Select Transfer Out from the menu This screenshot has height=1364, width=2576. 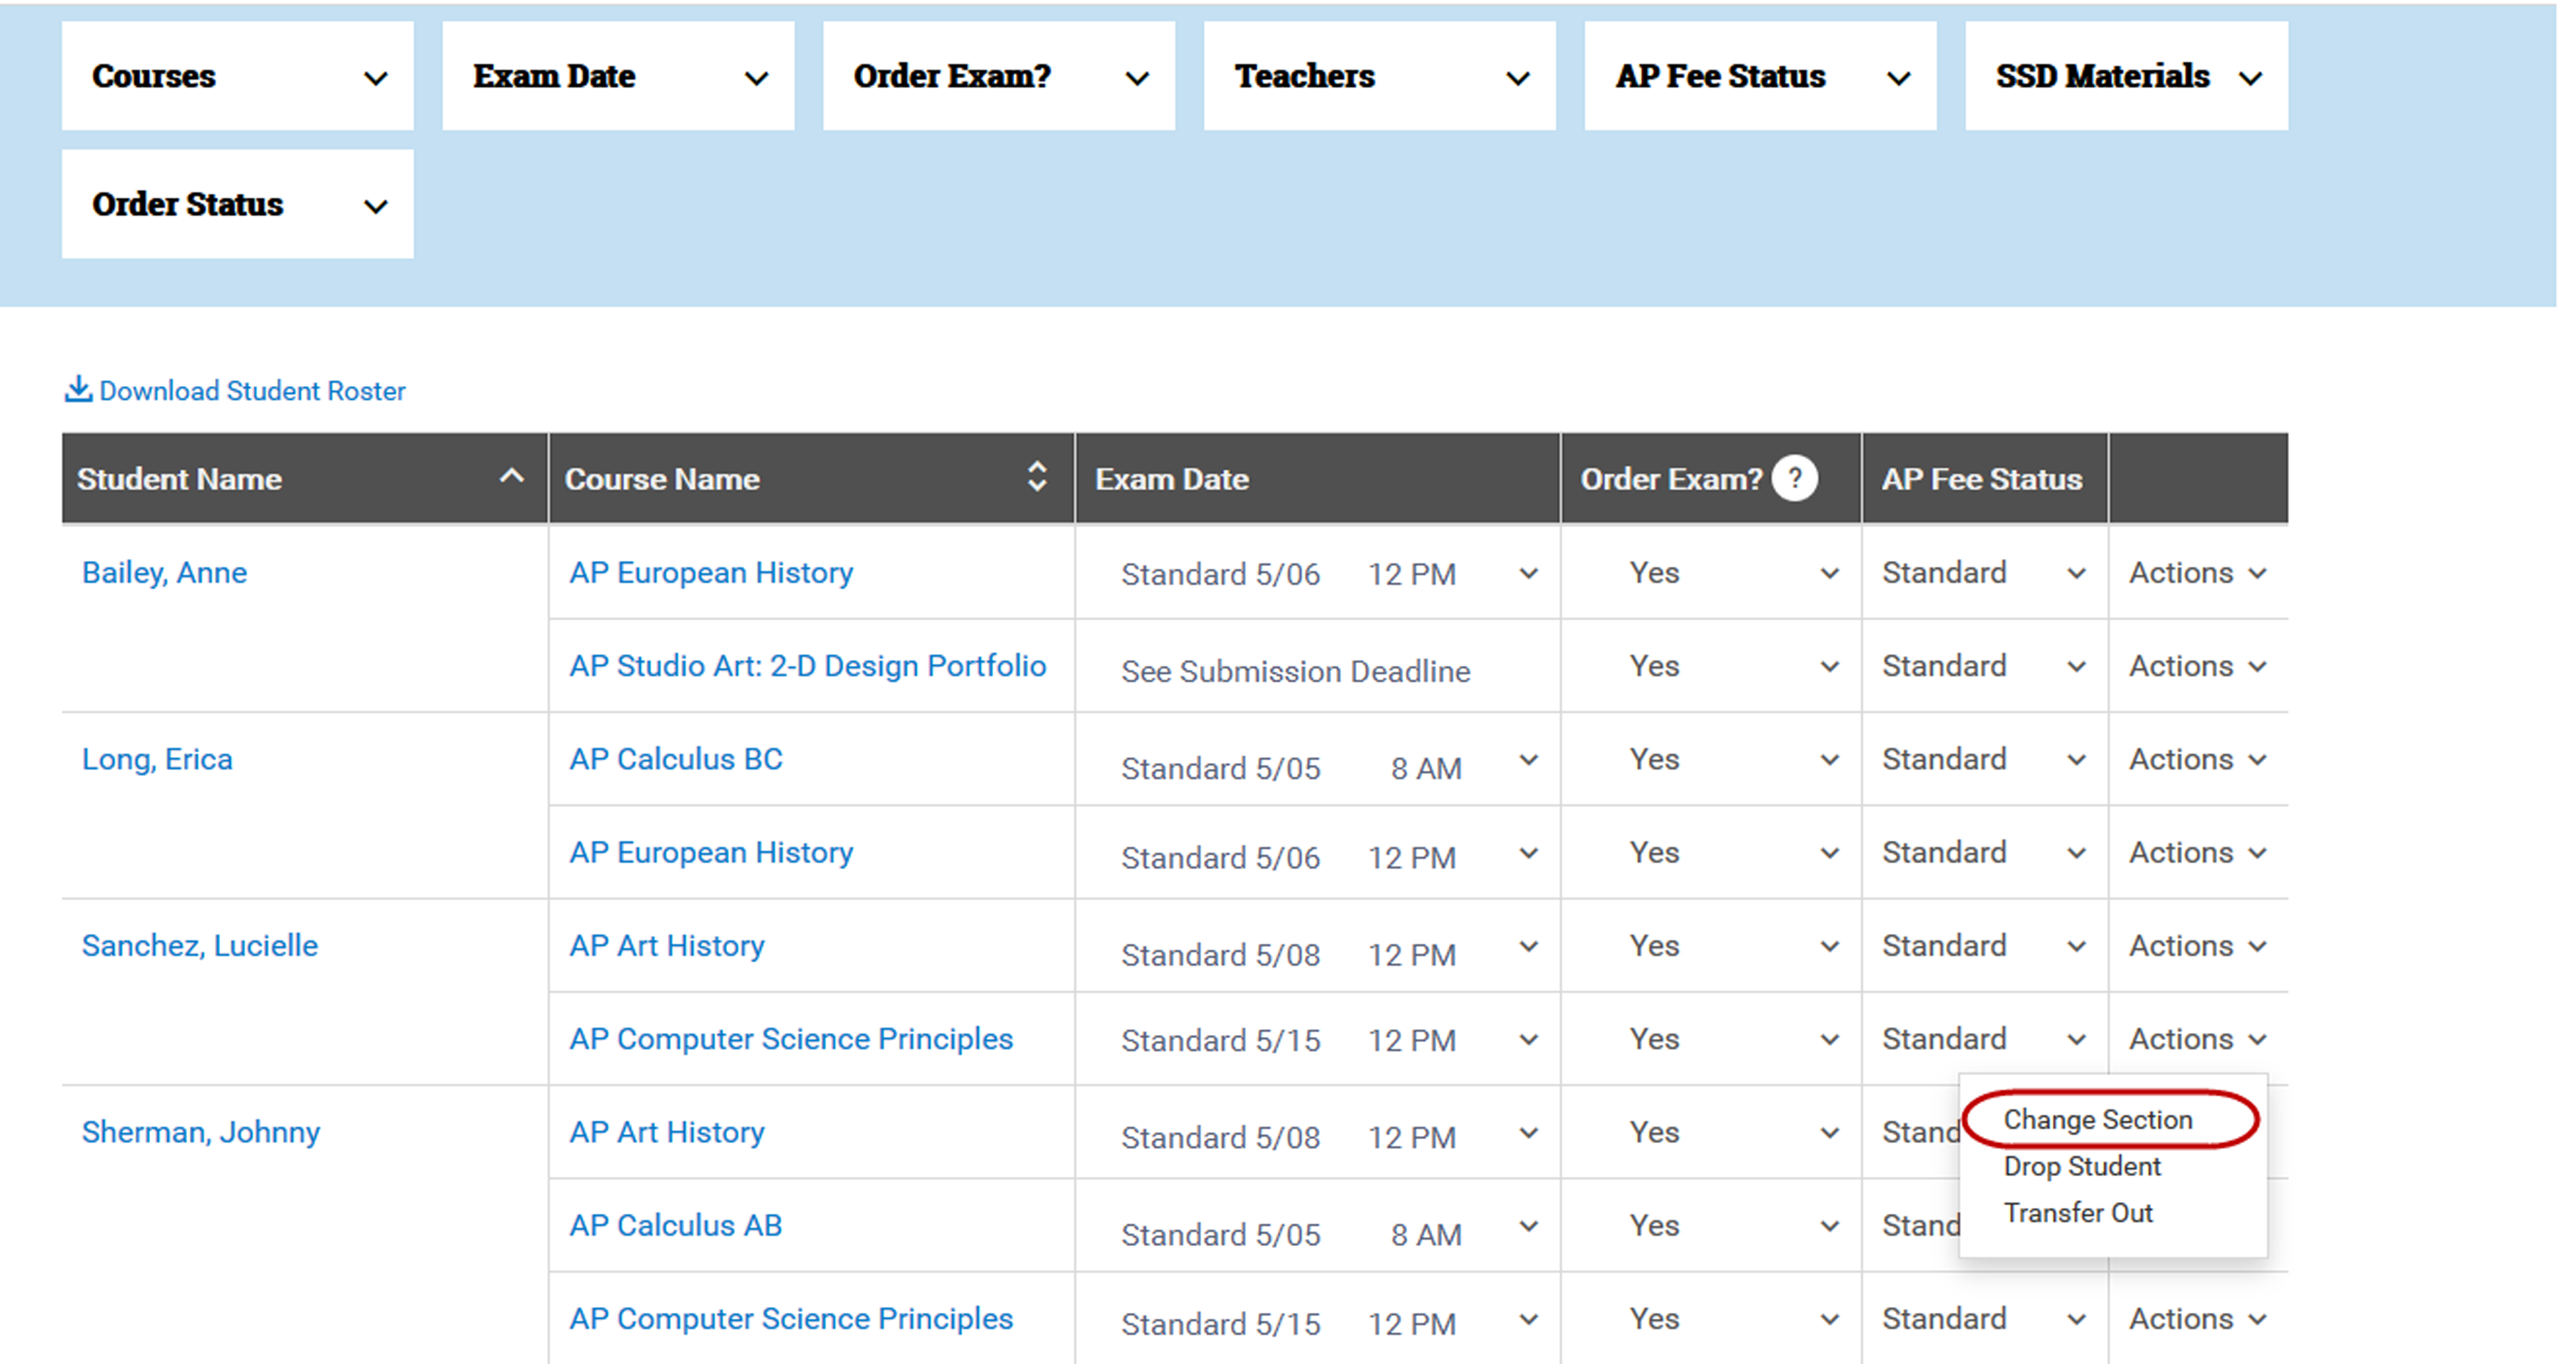(x=2078, y=1212)
